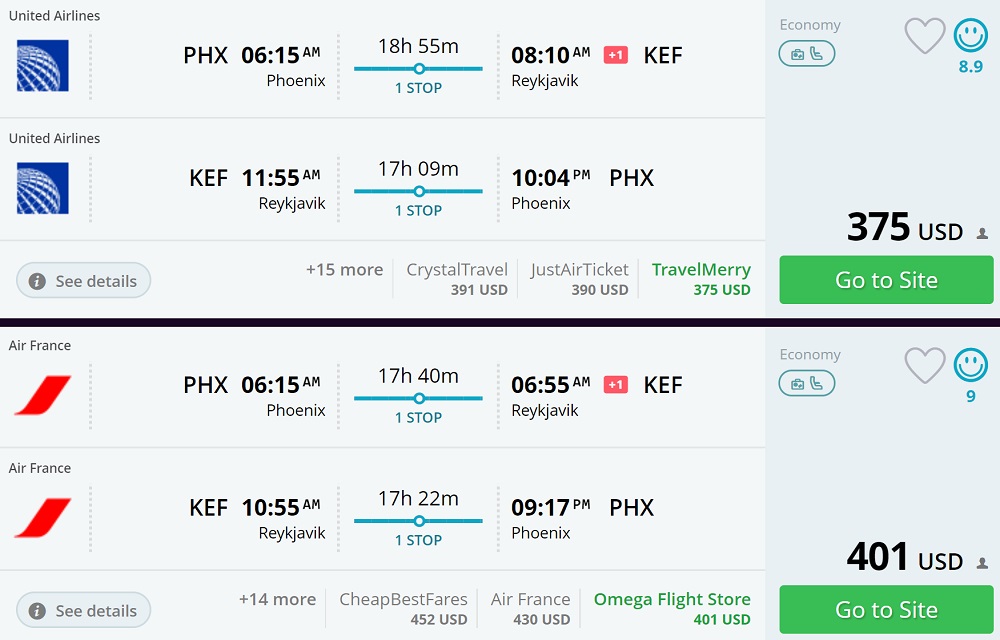The width and height of the screenshot is (1000, 640).
Task: Click the passenger icon next to 375 USD
Action: click(982, 234)
